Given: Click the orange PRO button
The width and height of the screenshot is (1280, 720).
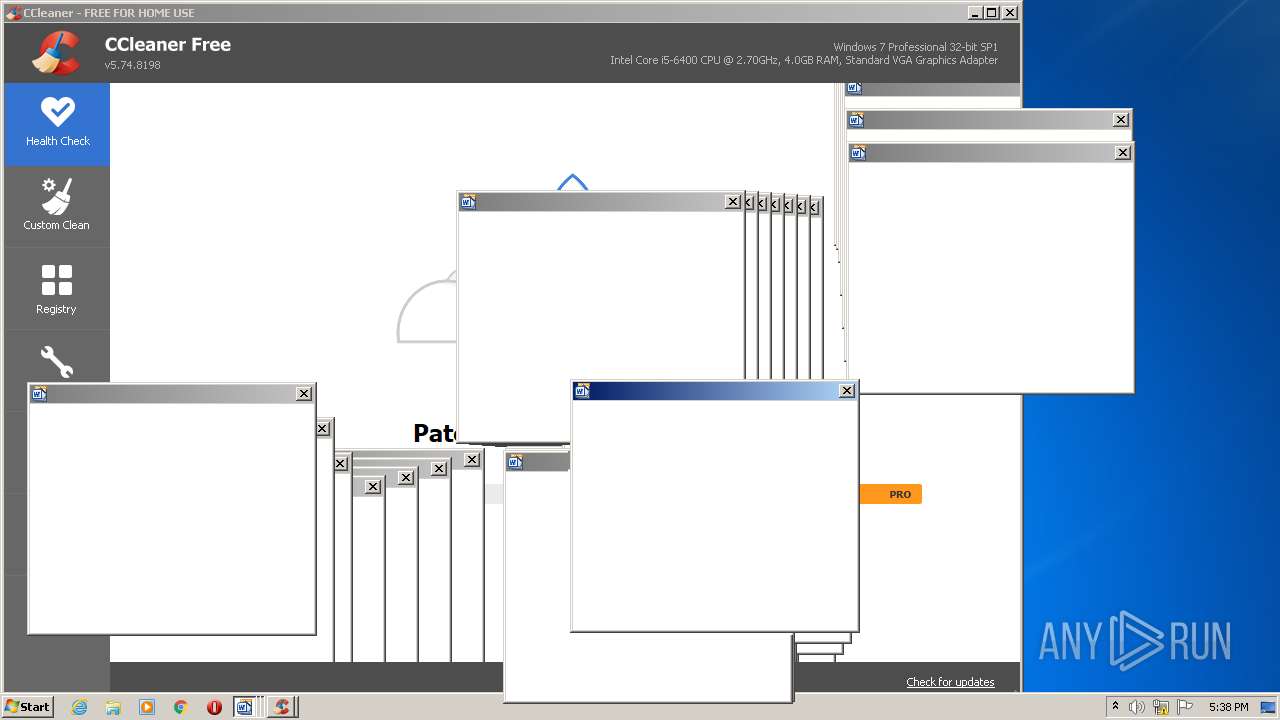Looking at the screenshot, I should (891, 494).
